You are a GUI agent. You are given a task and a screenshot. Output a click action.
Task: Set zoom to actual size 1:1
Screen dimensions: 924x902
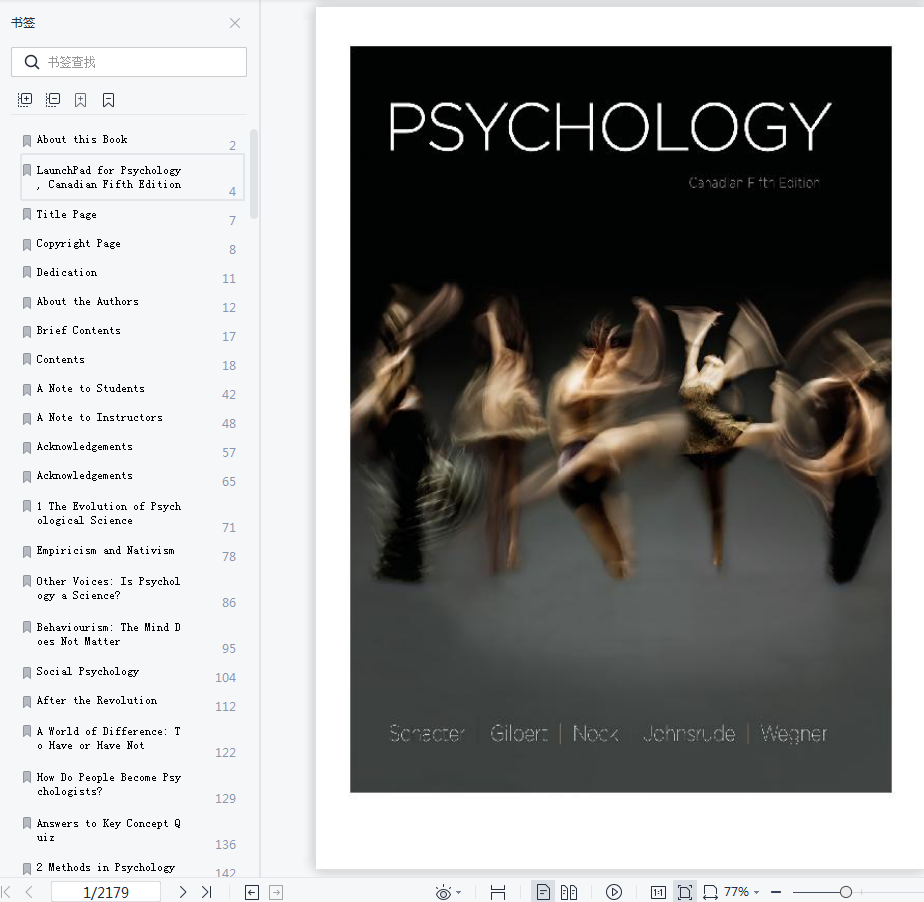658,893
